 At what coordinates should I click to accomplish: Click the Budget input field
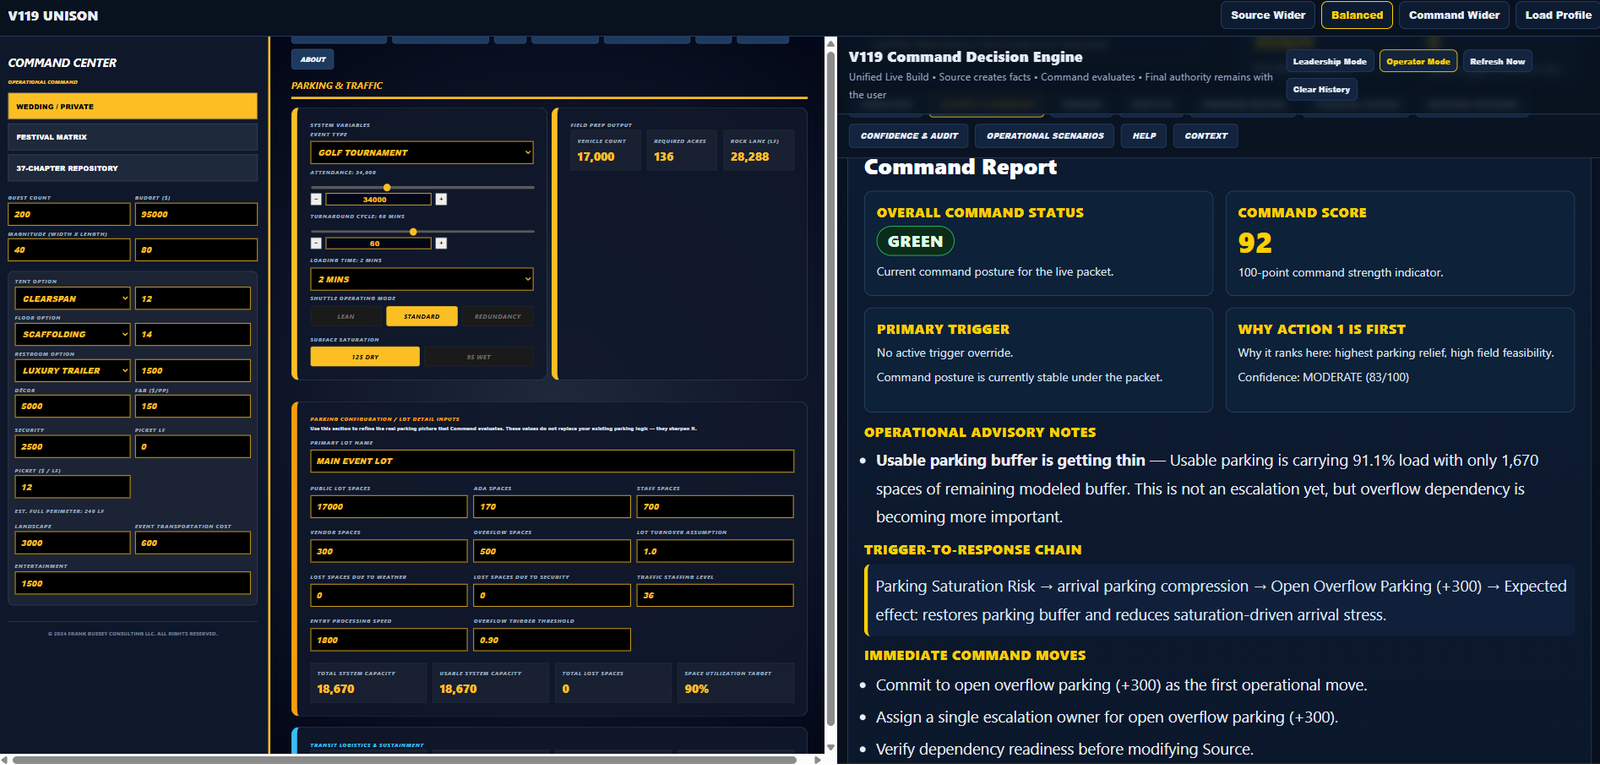(196, 214)
